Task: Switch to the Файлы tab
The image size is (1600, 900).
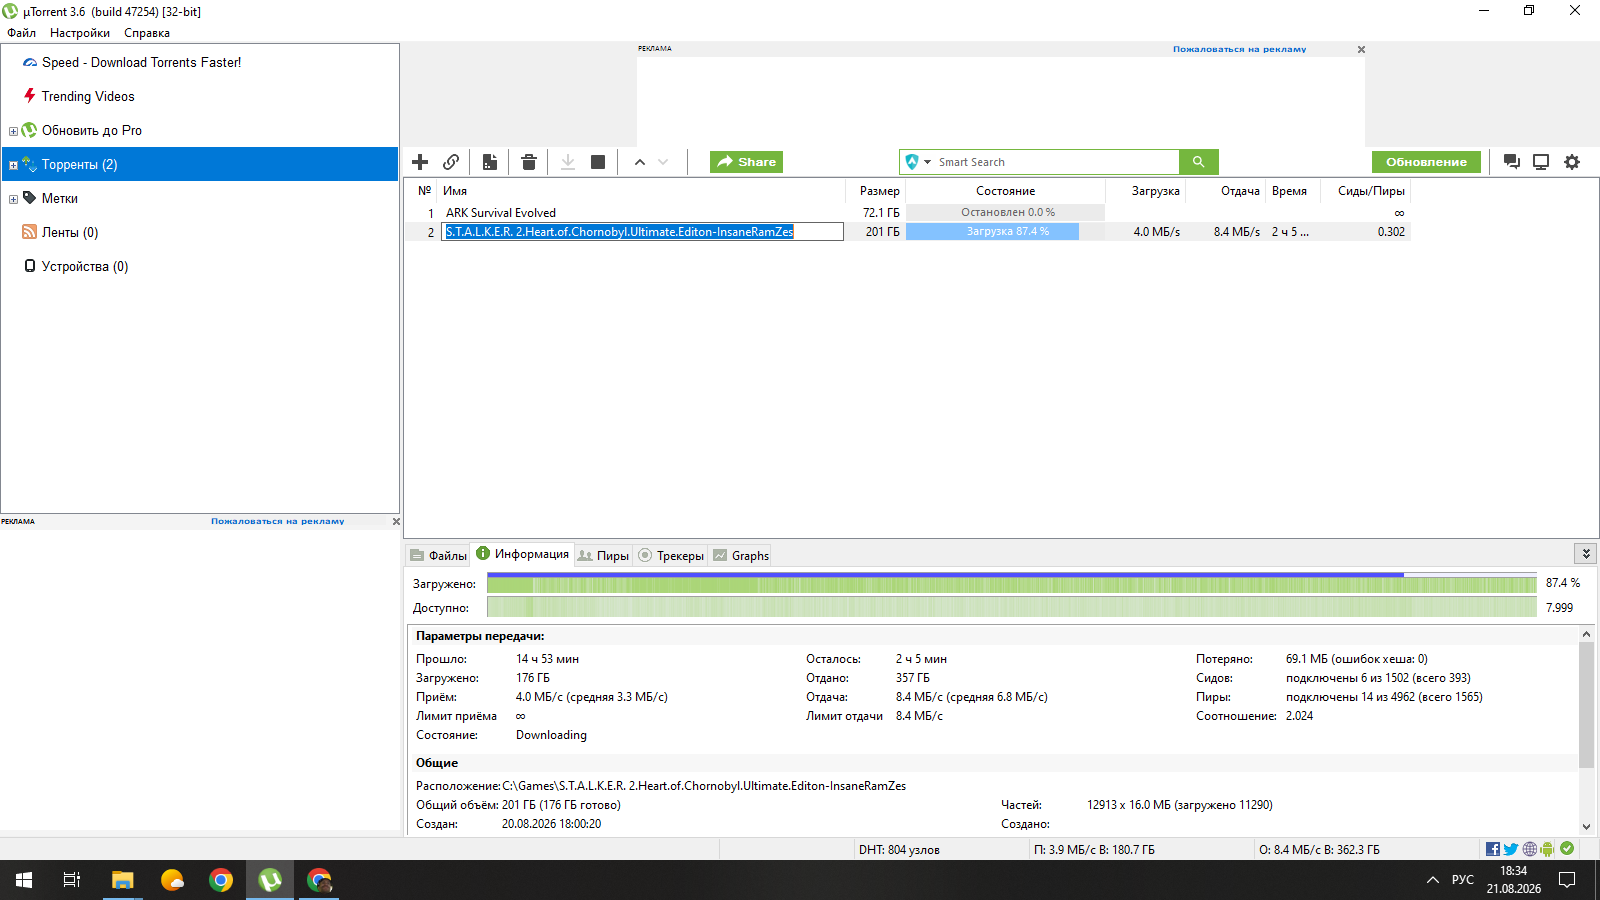Action: tap(439, 556)
